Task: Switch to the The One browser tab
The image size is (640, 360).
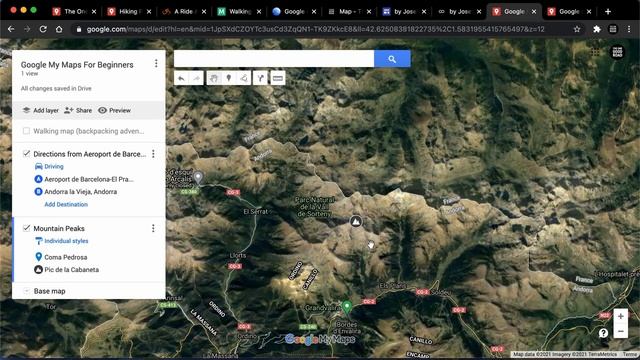Action: [x=74, y=11]
